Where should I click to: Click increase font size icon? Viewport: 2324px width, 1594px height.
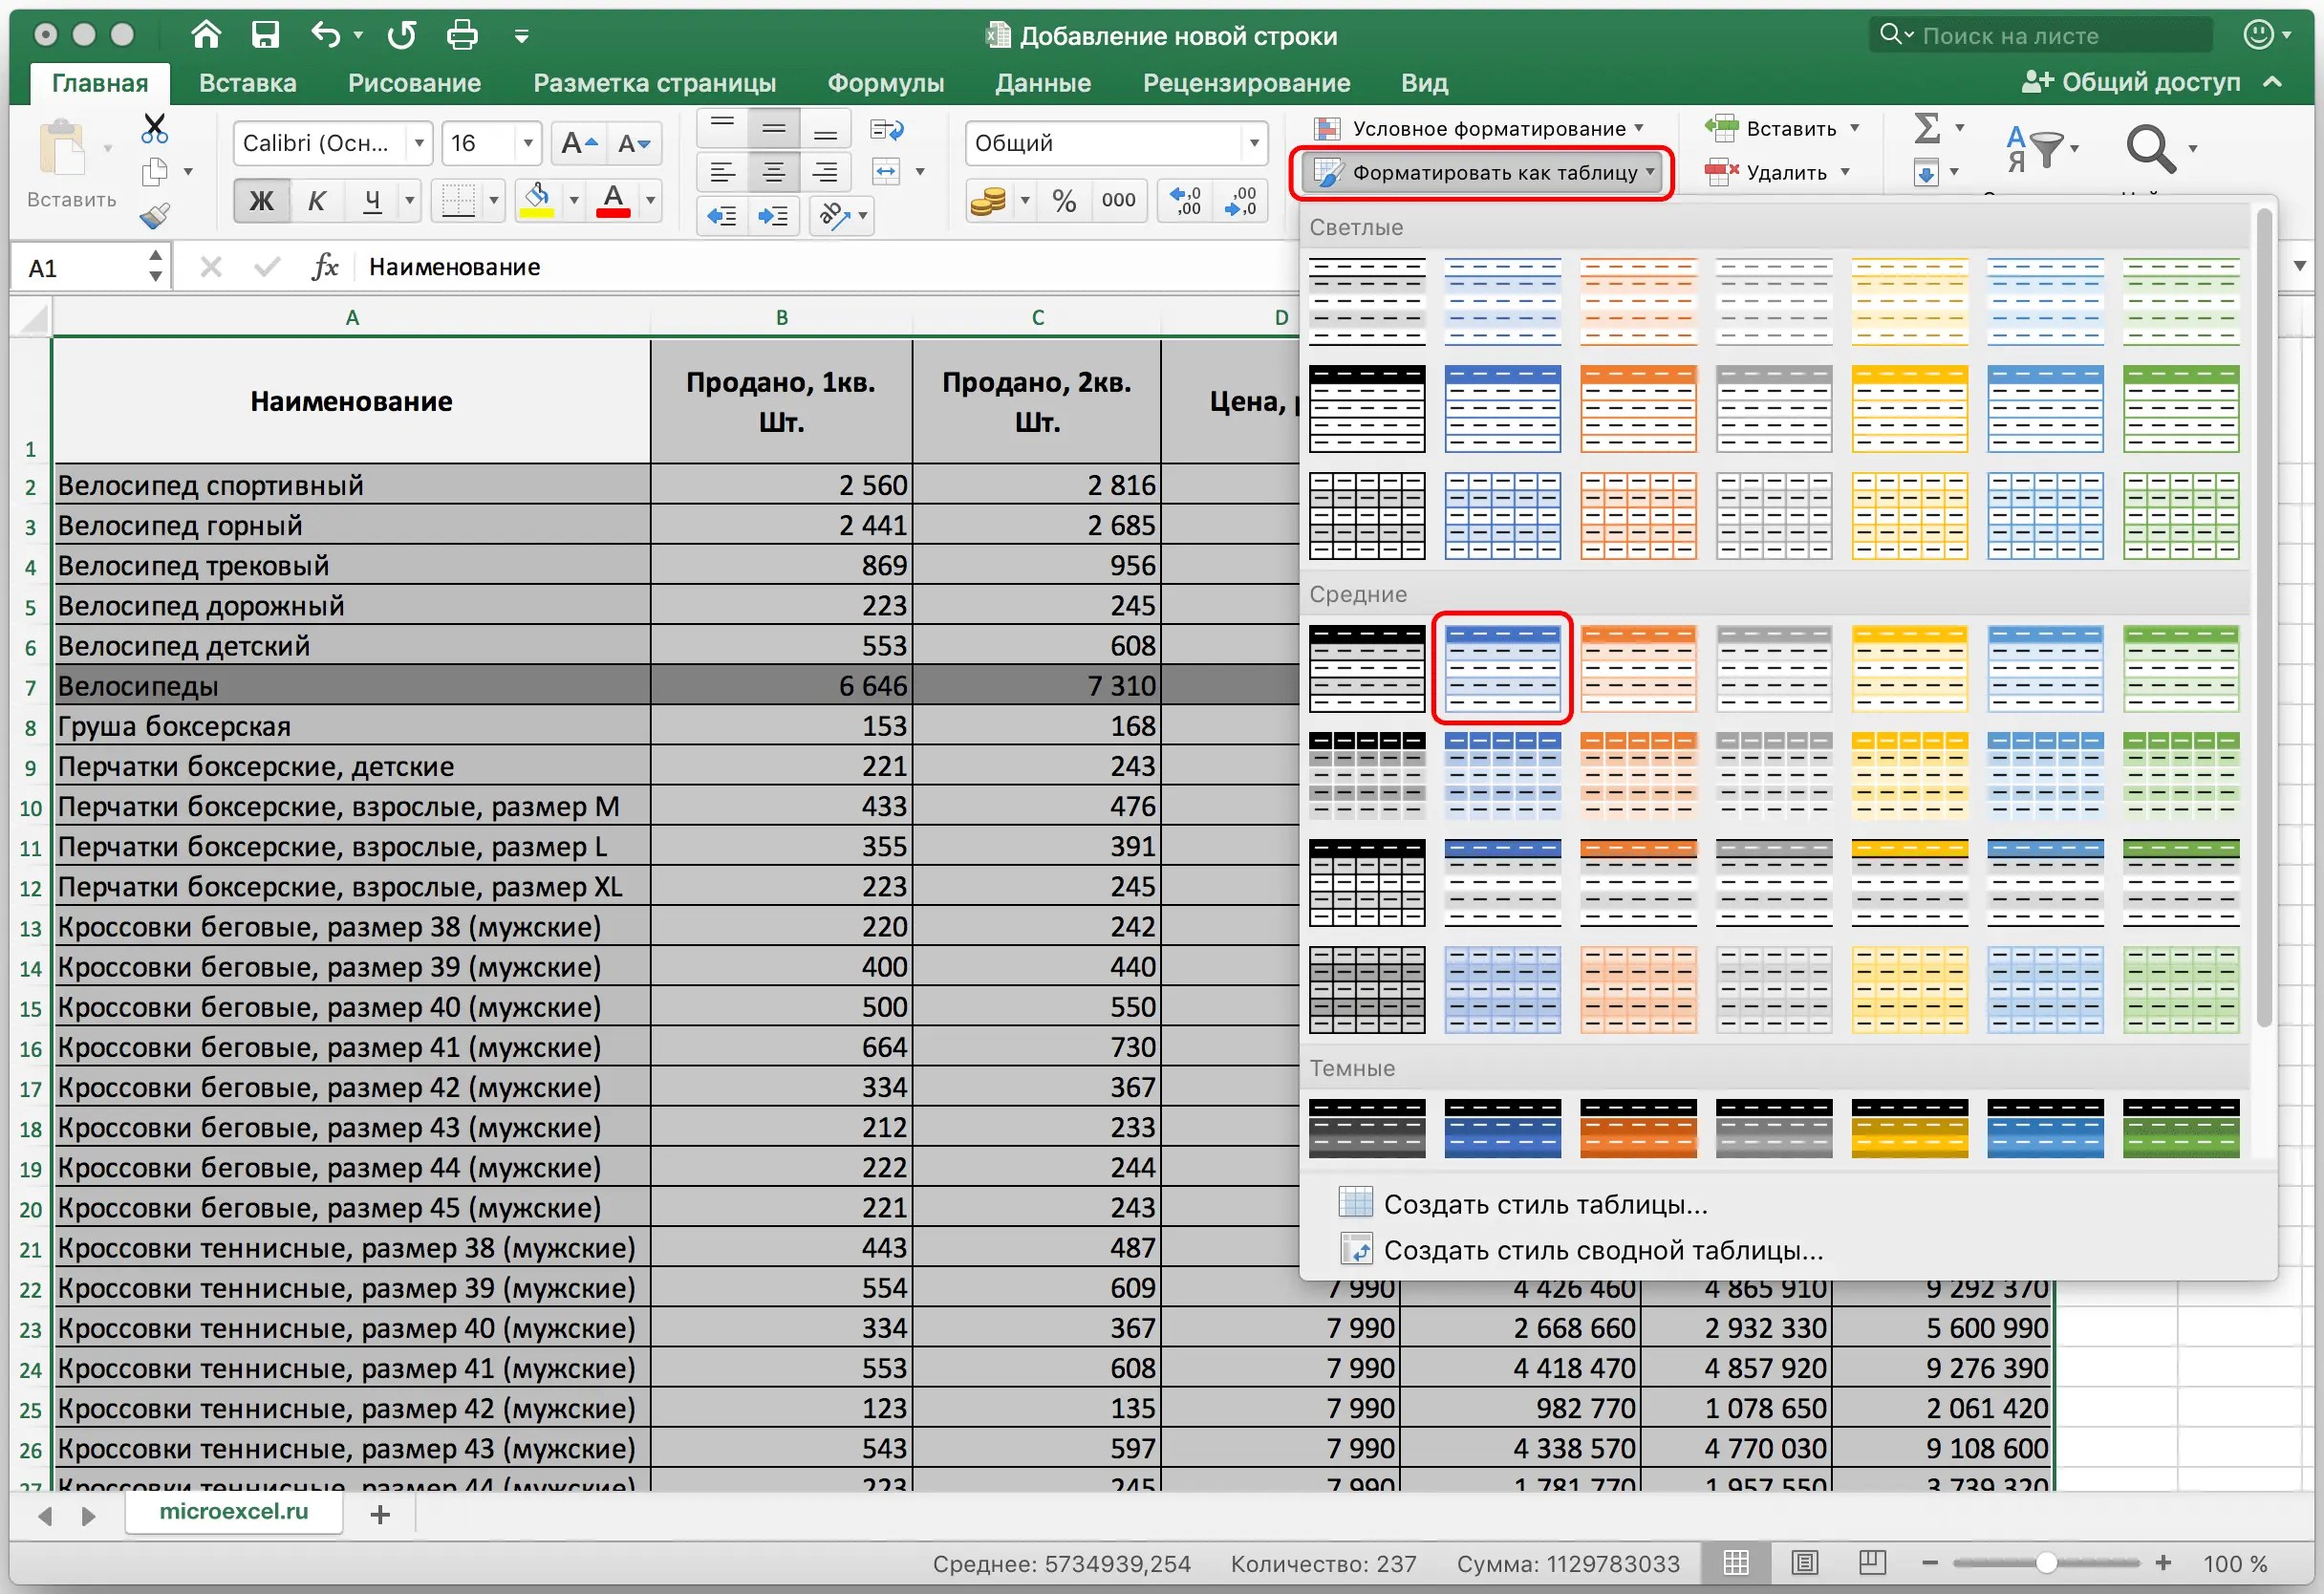tap(579, 144)
